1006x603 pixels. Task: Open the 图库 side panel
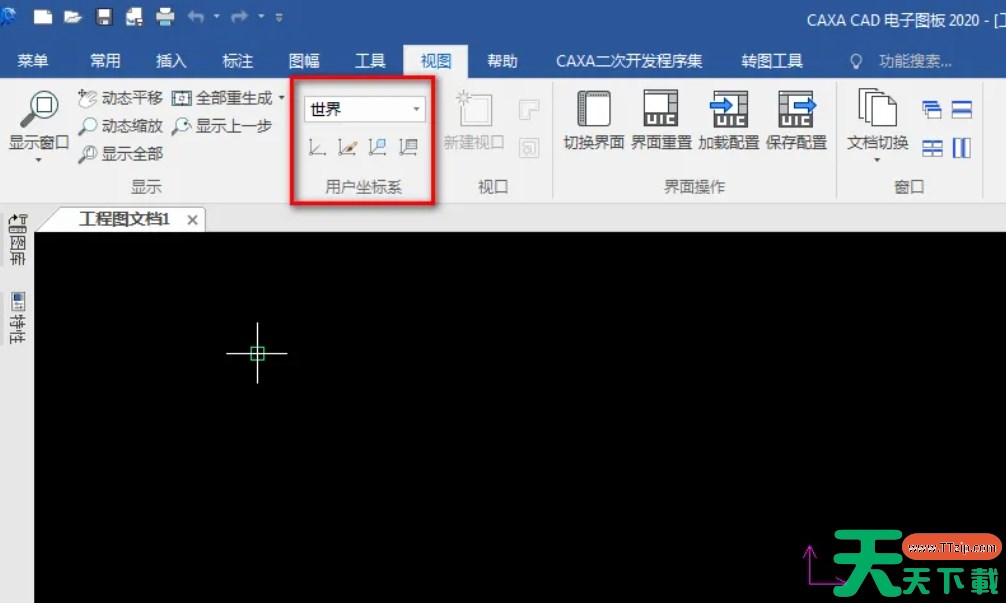coord(17,240)
